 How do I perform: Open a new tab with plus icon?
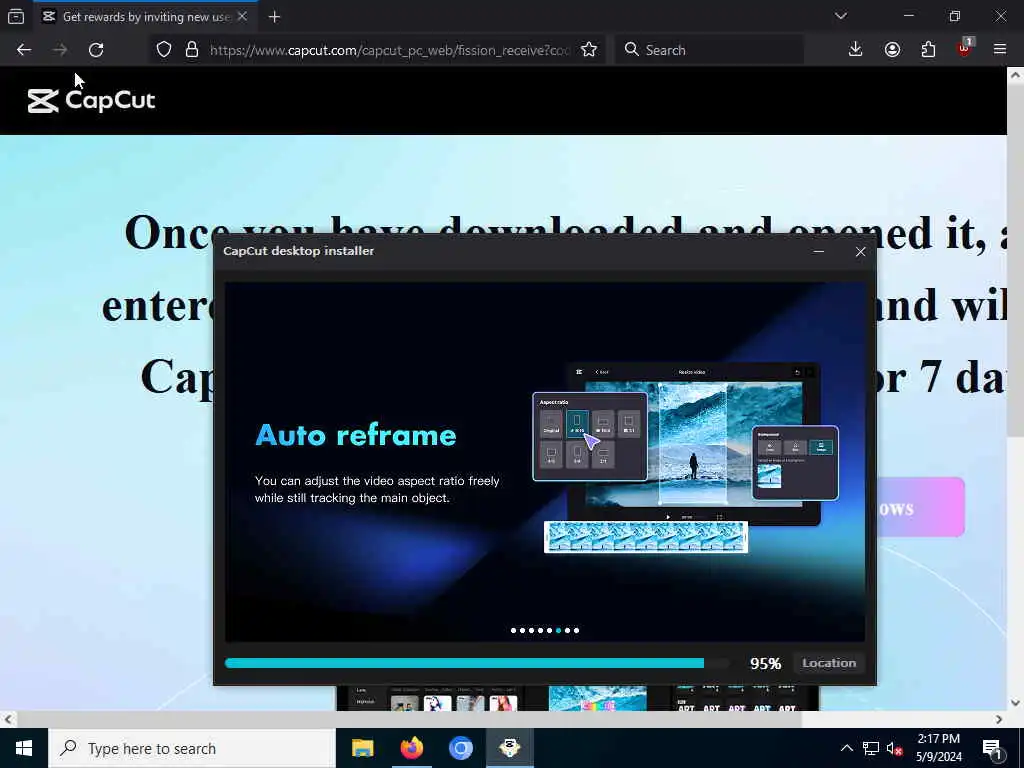[274, 17]
